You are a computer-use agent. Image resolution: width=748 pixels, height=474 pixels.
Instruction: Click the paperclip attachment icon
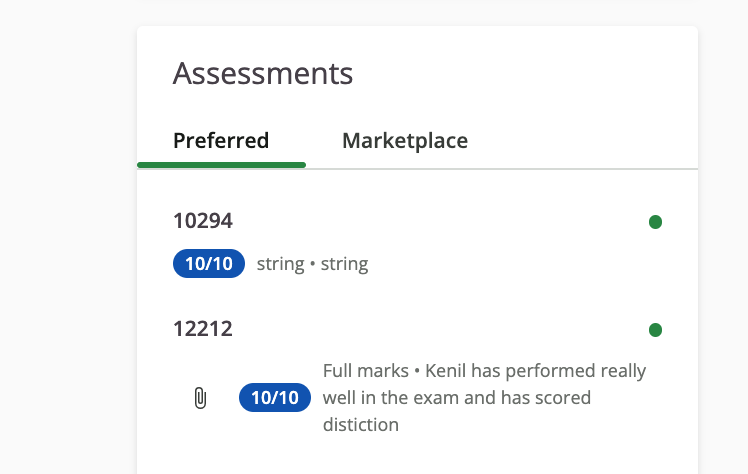[200, 398]
